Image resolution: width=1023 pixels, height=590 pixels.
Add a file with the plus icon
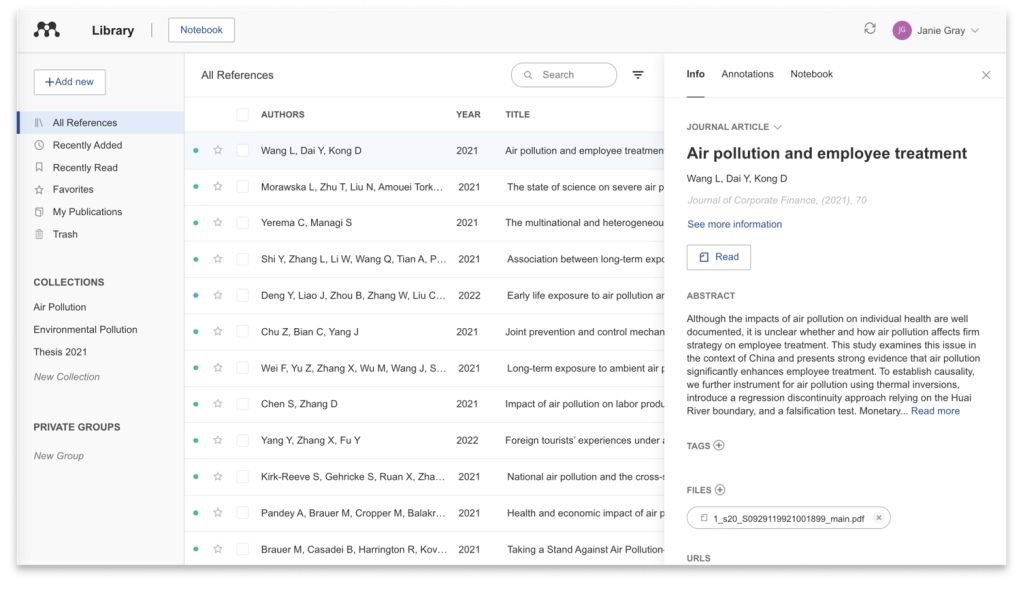click(x=720, y=490)
